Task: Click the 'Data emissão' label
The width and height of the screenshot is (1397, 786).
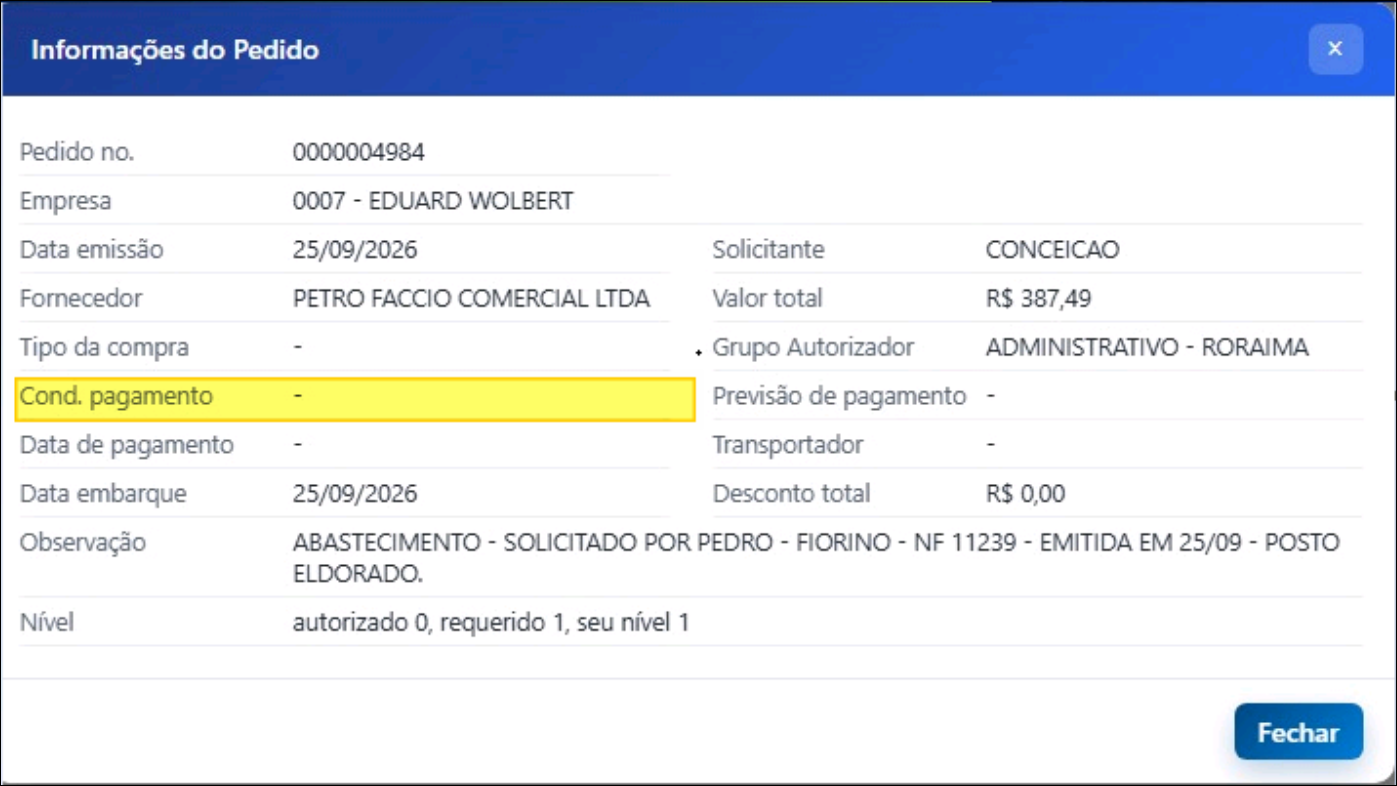Action: tap(91, 250)
